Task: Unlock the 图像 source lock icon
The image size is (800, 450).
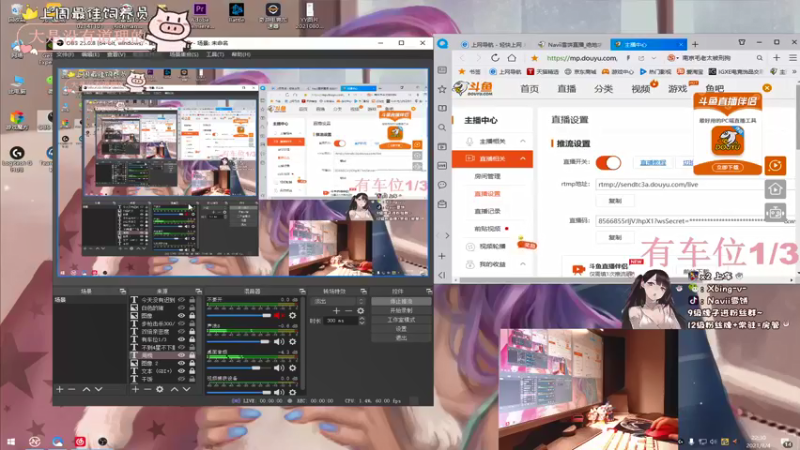Action: pos(192,316)
